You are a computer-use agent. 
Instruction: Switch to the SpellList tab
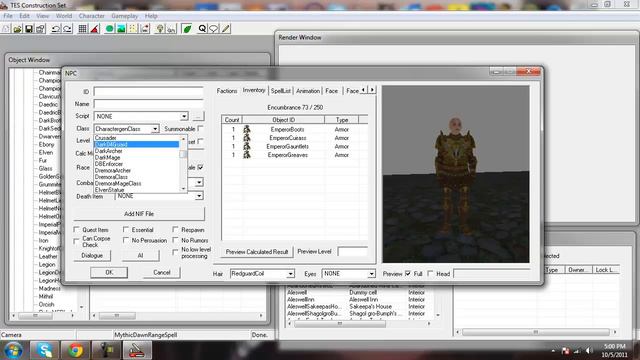(x=281, y=91)
